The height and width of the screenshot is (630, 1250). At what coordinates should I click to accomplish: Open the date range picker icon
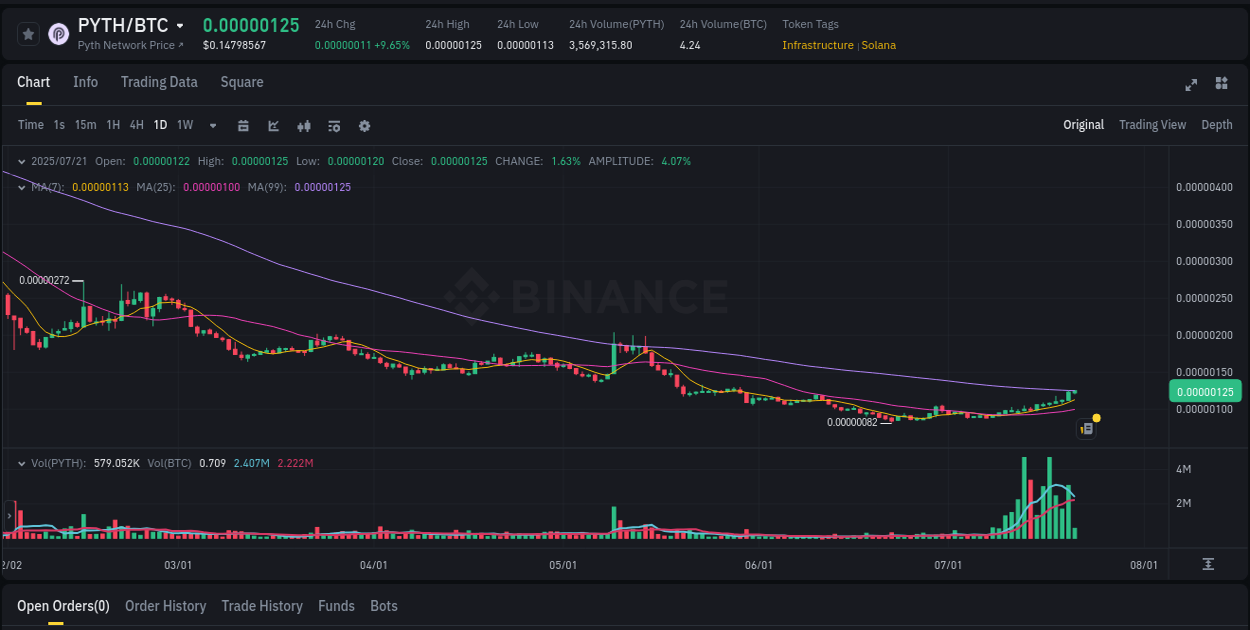(243, 125)
